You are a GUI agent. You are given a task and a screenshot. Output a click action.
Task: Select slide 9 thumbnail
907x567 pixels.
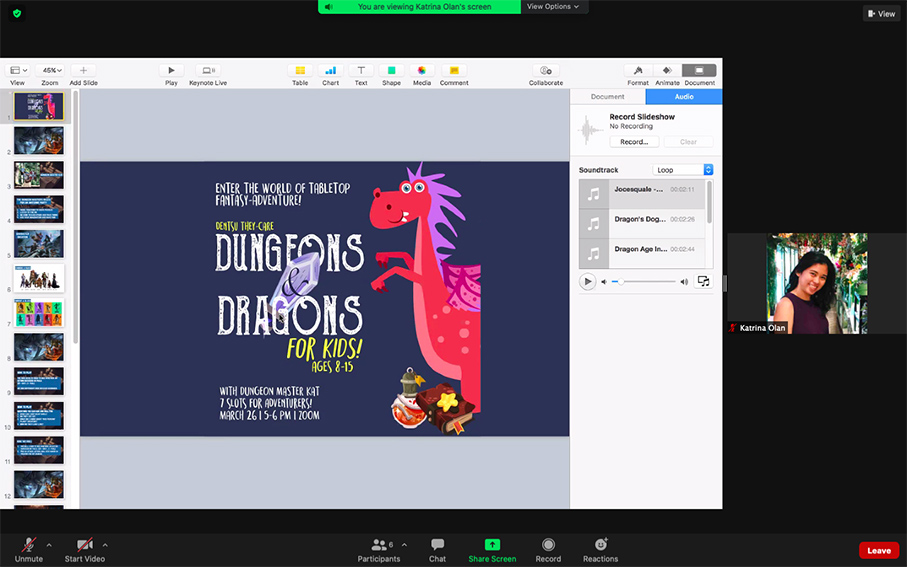point(39,381)
